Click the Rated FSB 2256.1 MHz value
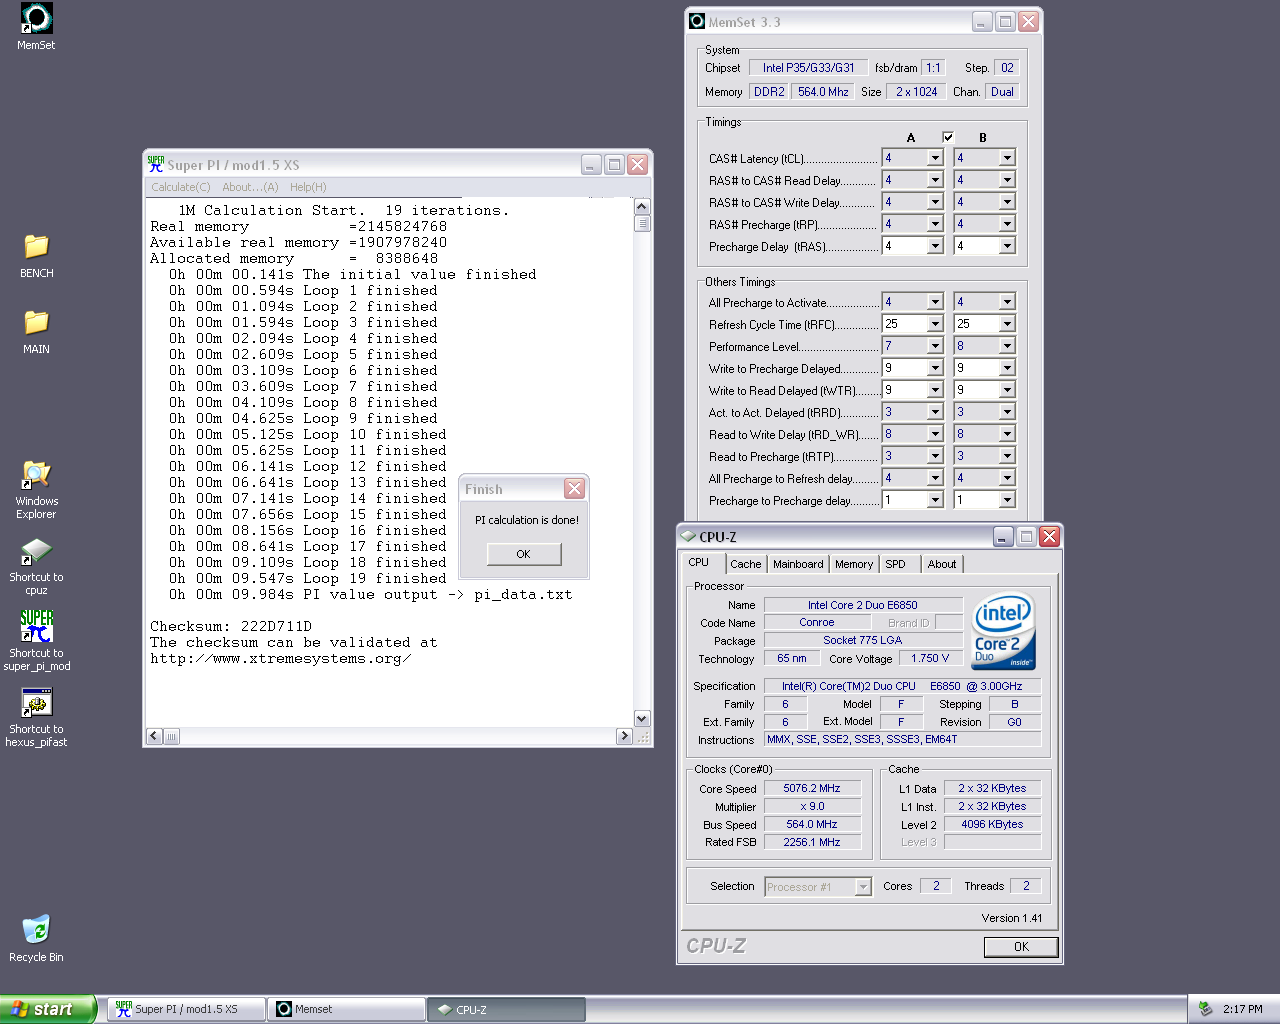Screen dimensions: 1280x1024 [x=812, y=842]
